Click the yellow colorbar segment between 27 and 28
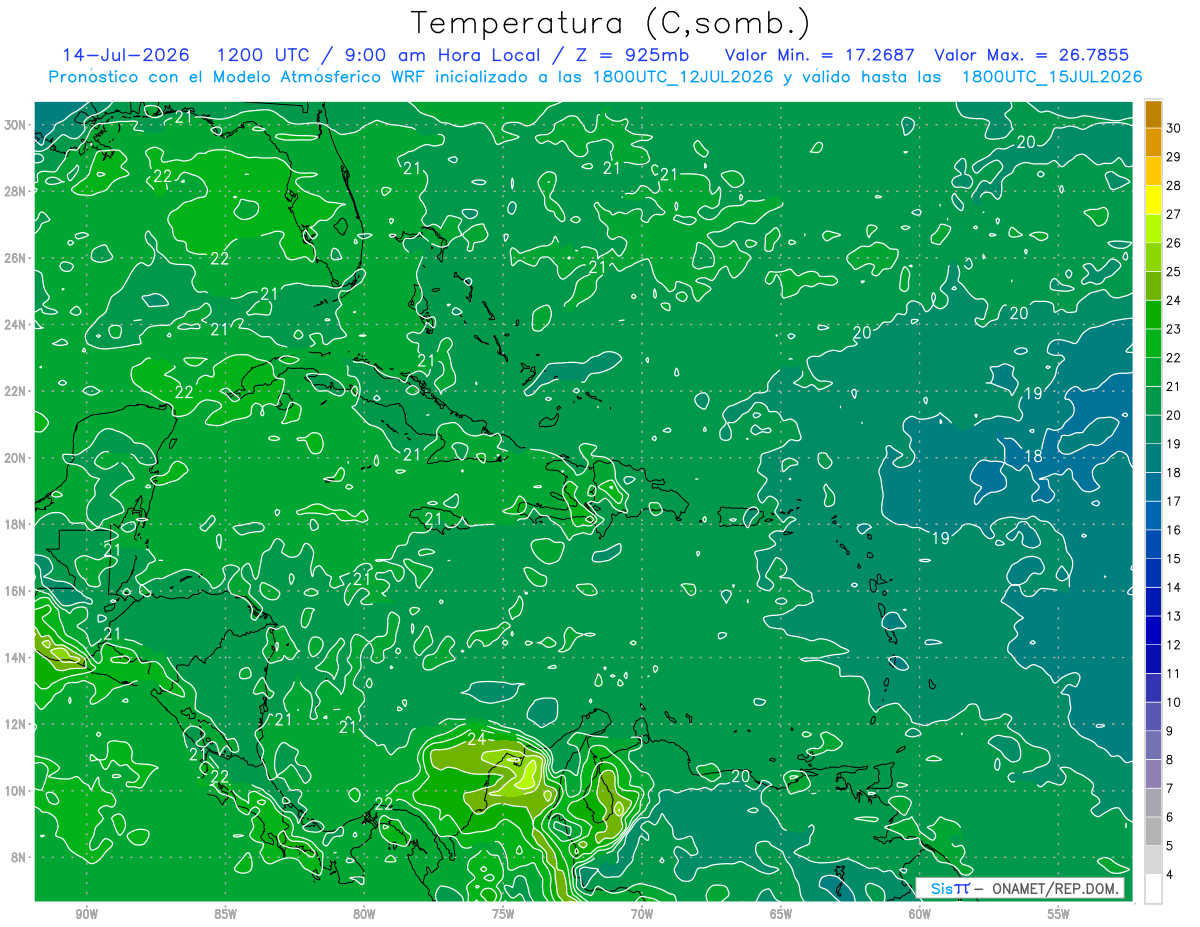Viewport: 1200px width, 927px height. 1153,200
